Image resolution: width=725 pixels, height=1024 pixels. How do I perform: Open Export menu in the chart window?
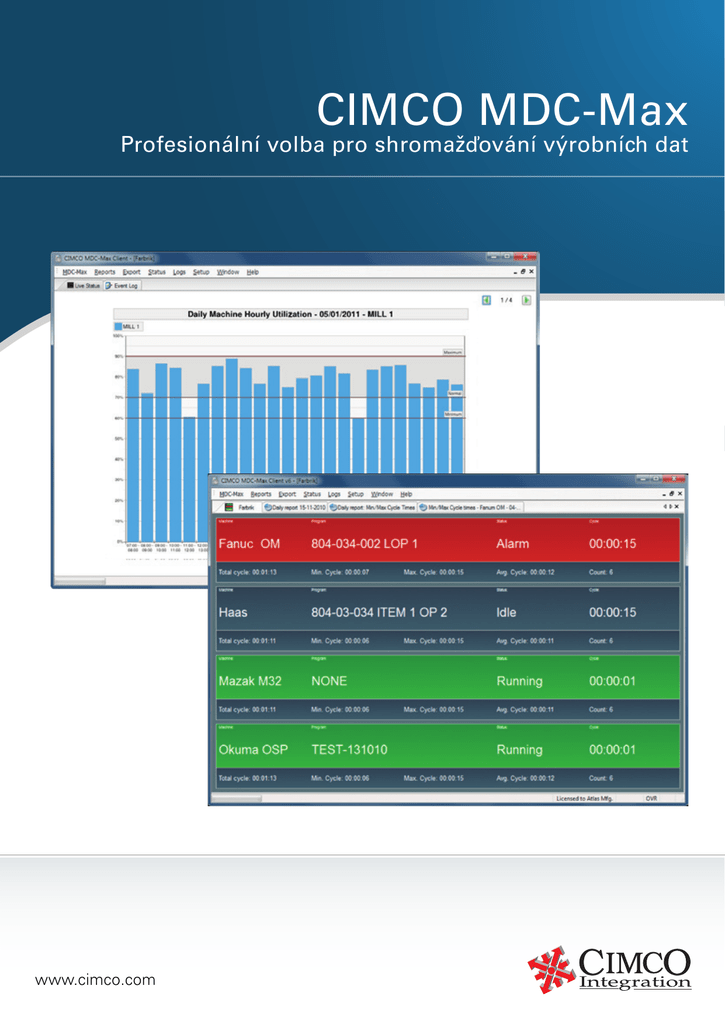131,272
